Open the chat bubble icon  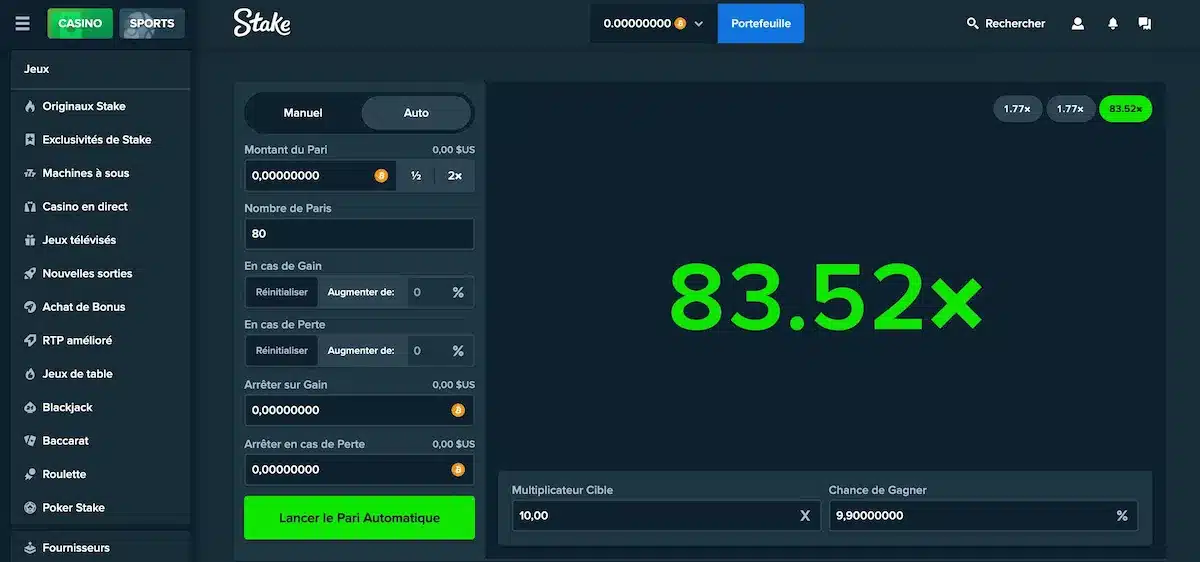tap(1145, 23)
